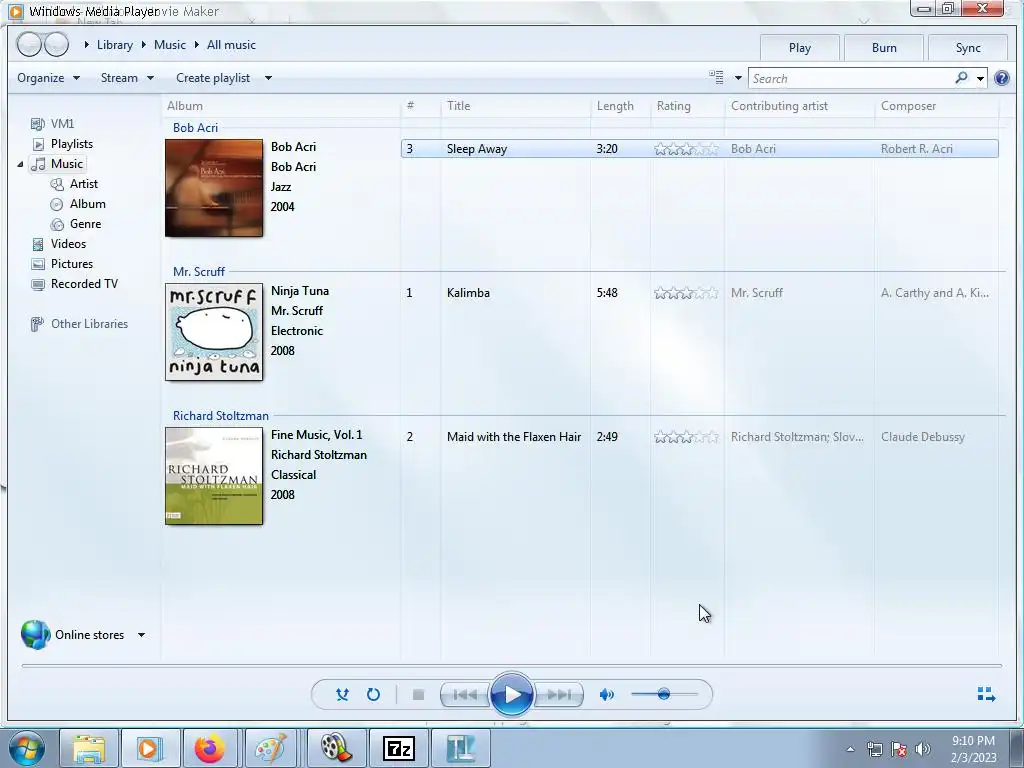
Task: Select Album under Music
Action: pos(78,204)
